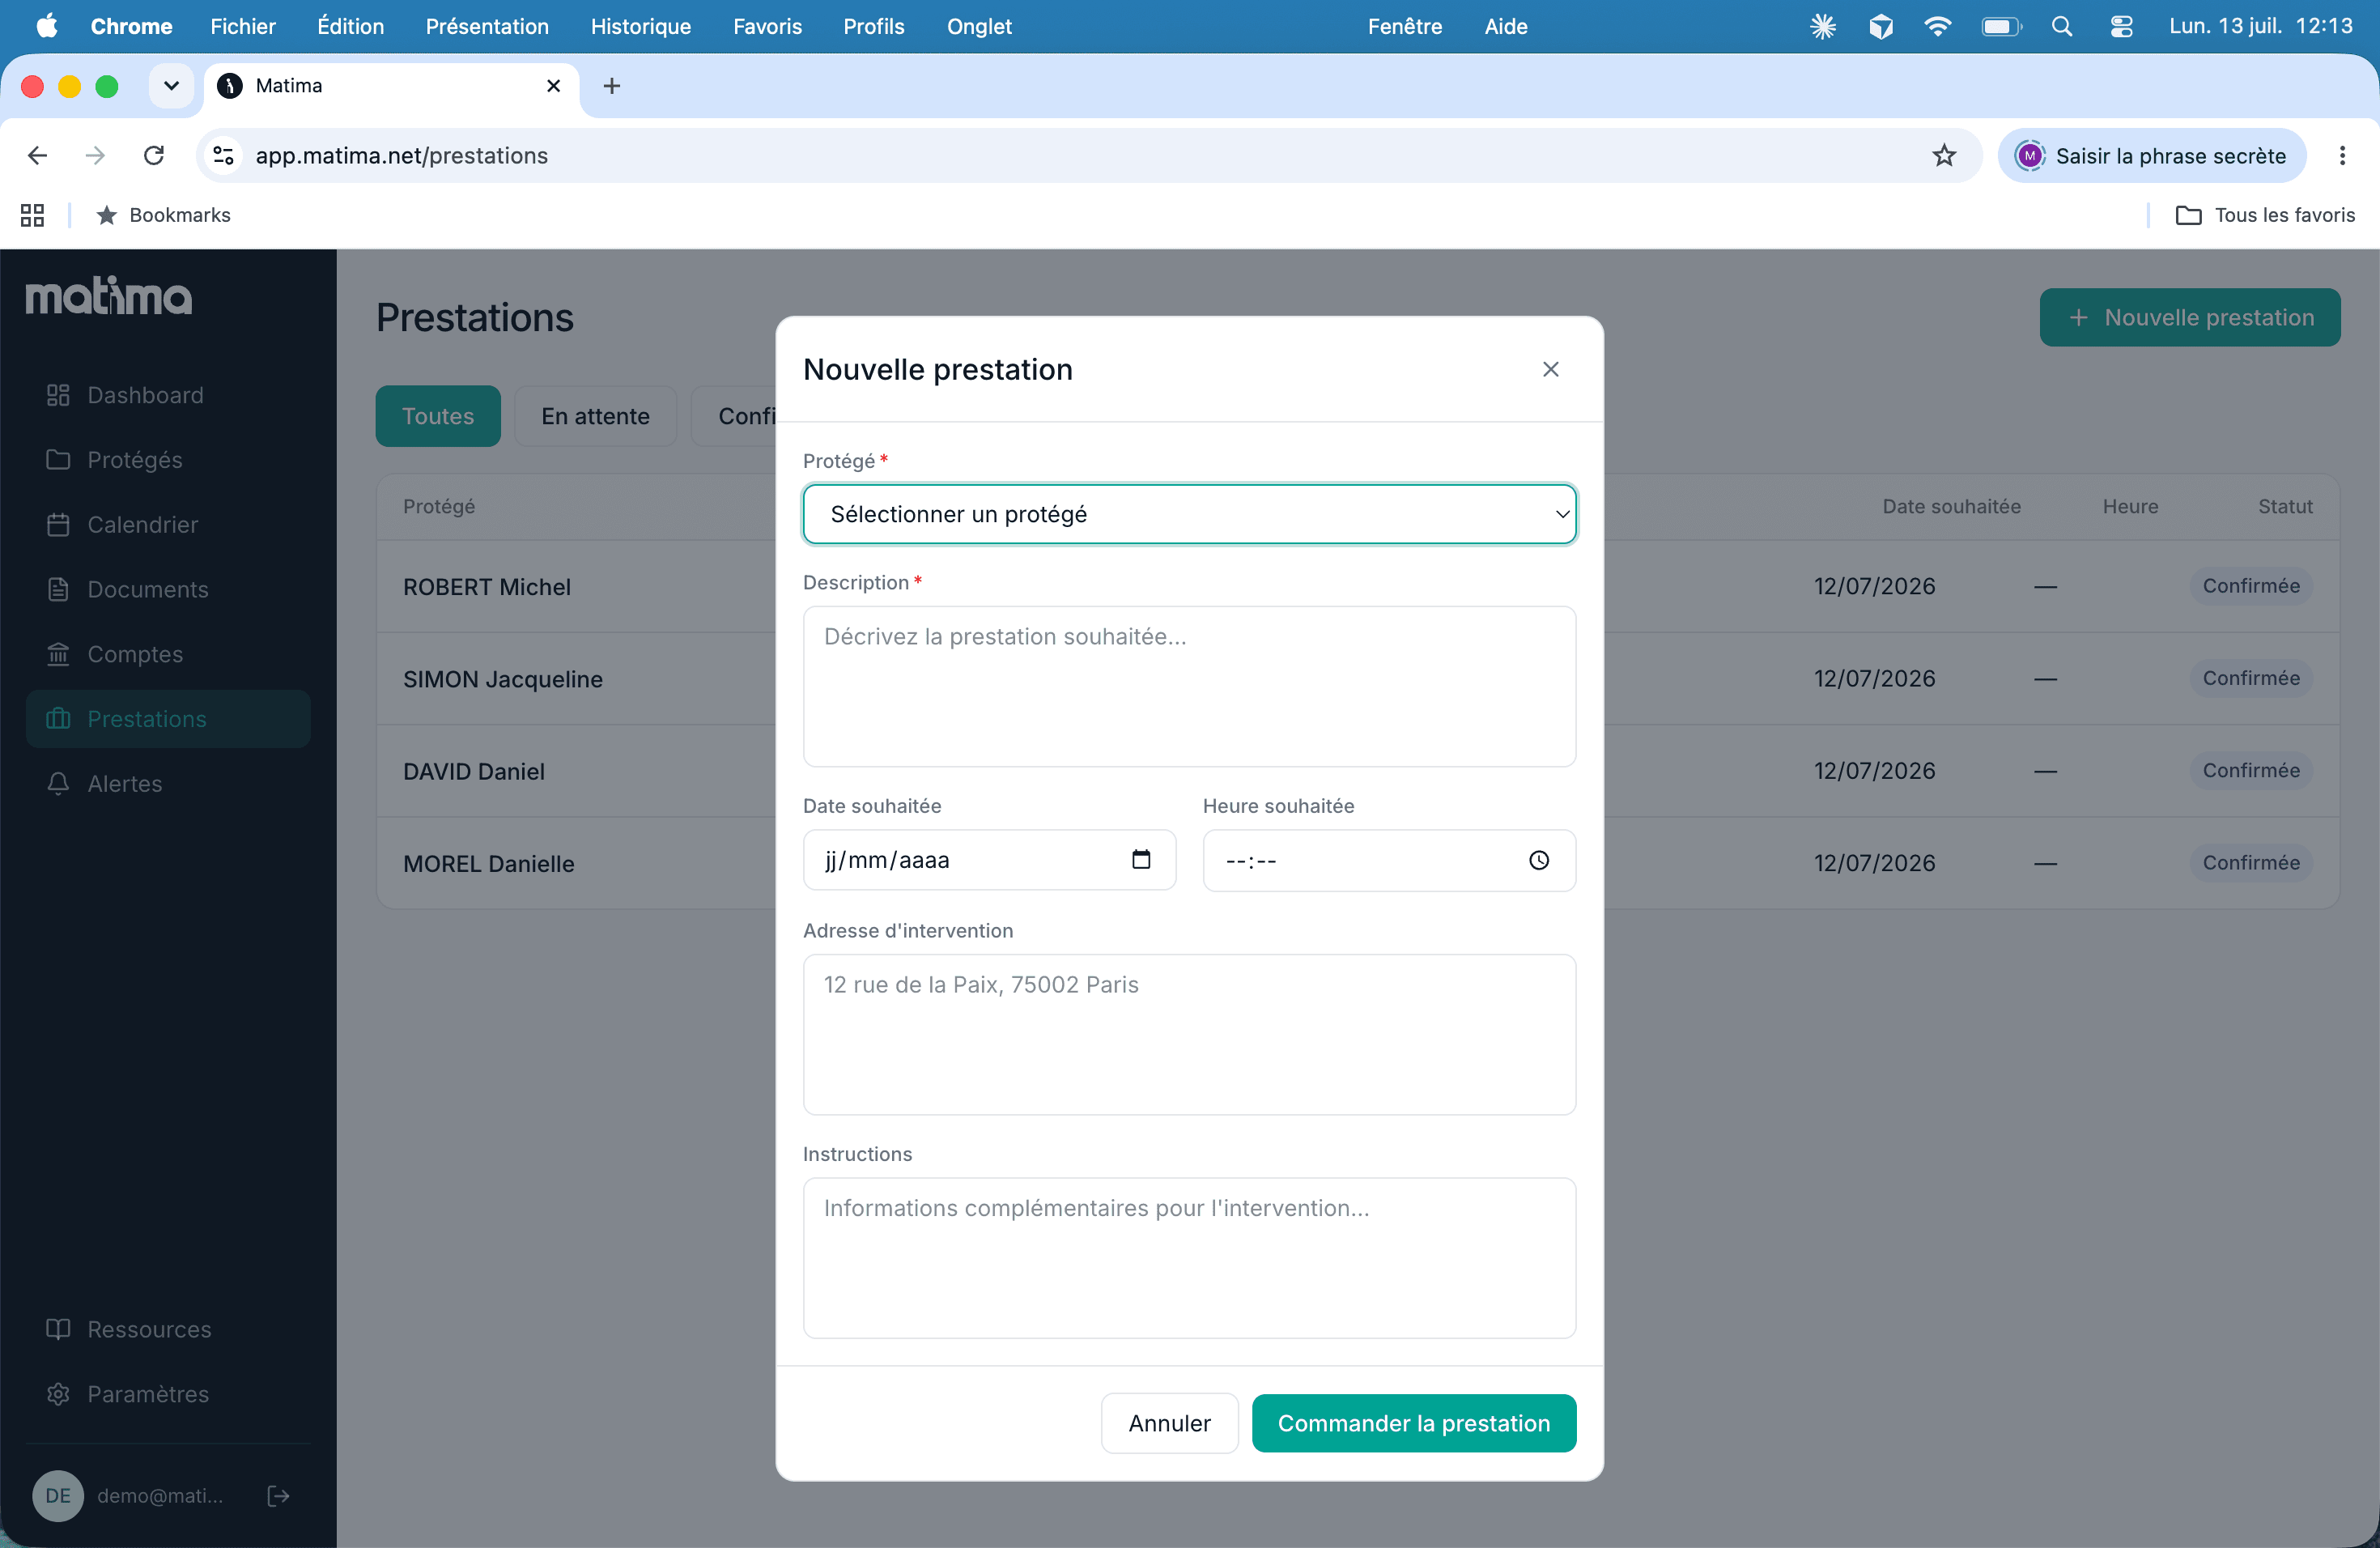The height and width of the screenshot is (1548, 2380).
Task: Open Paramètres in the sidebar
Action: pyautogui.click(x=168, y=1394)
